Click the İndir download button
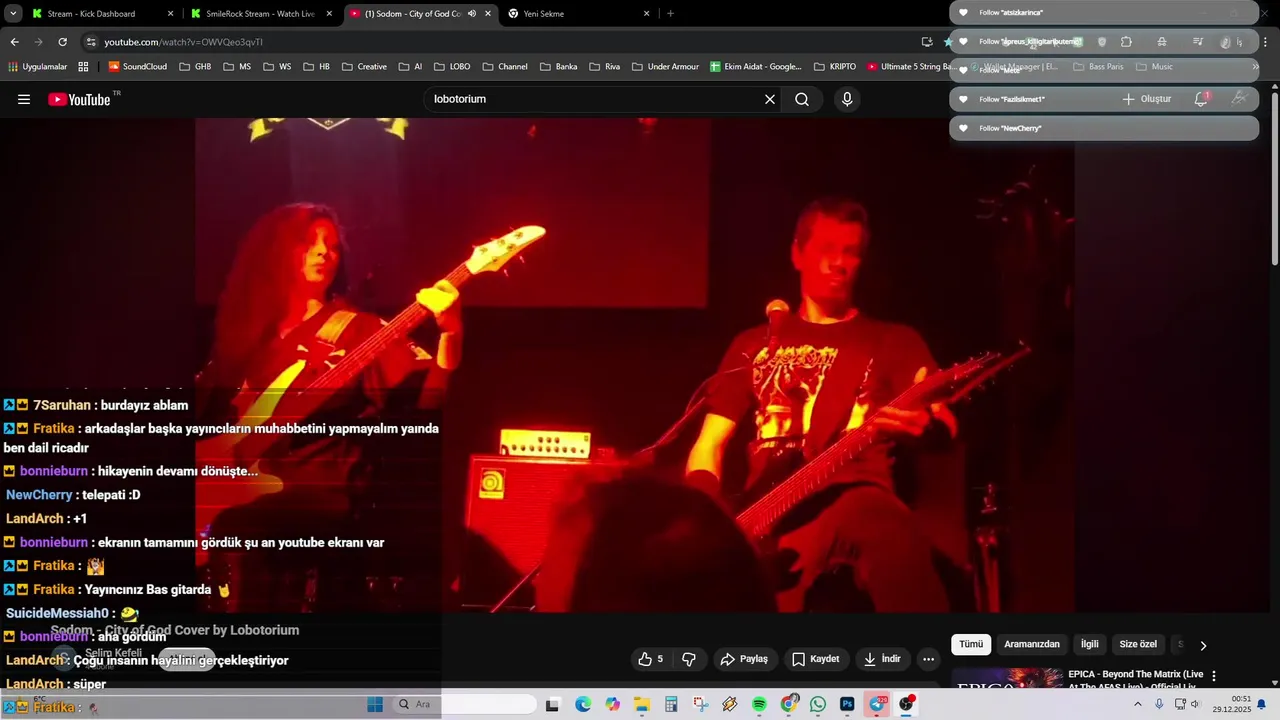The height and width of the screenshot is (720, 1280). coord(882,659)
